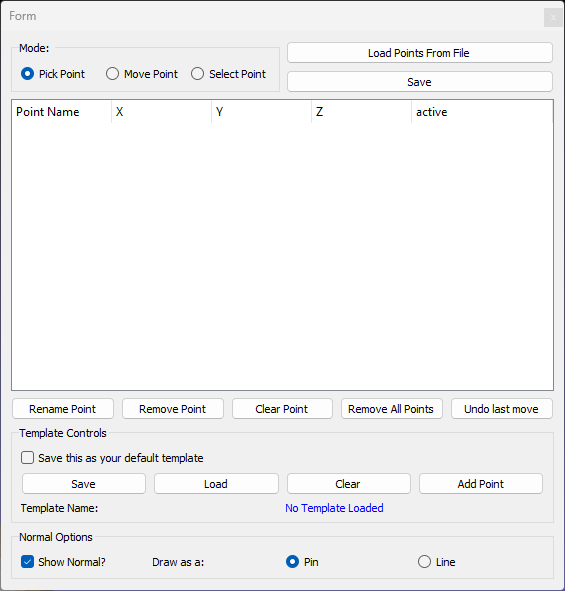Click Load Points From File
The image size is (565, 591).
coord(420,53)
